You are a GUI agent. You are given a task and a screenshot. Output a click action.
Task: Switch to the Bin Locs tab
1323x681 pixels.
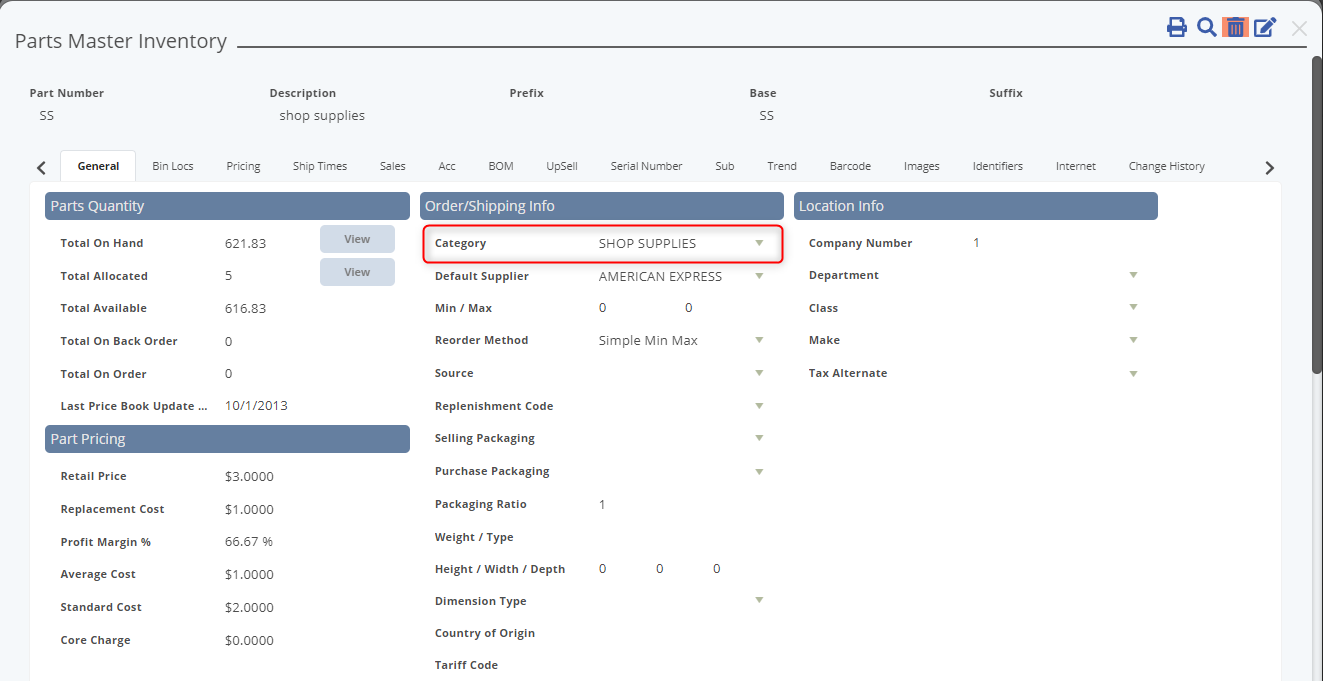coord(173,166)
